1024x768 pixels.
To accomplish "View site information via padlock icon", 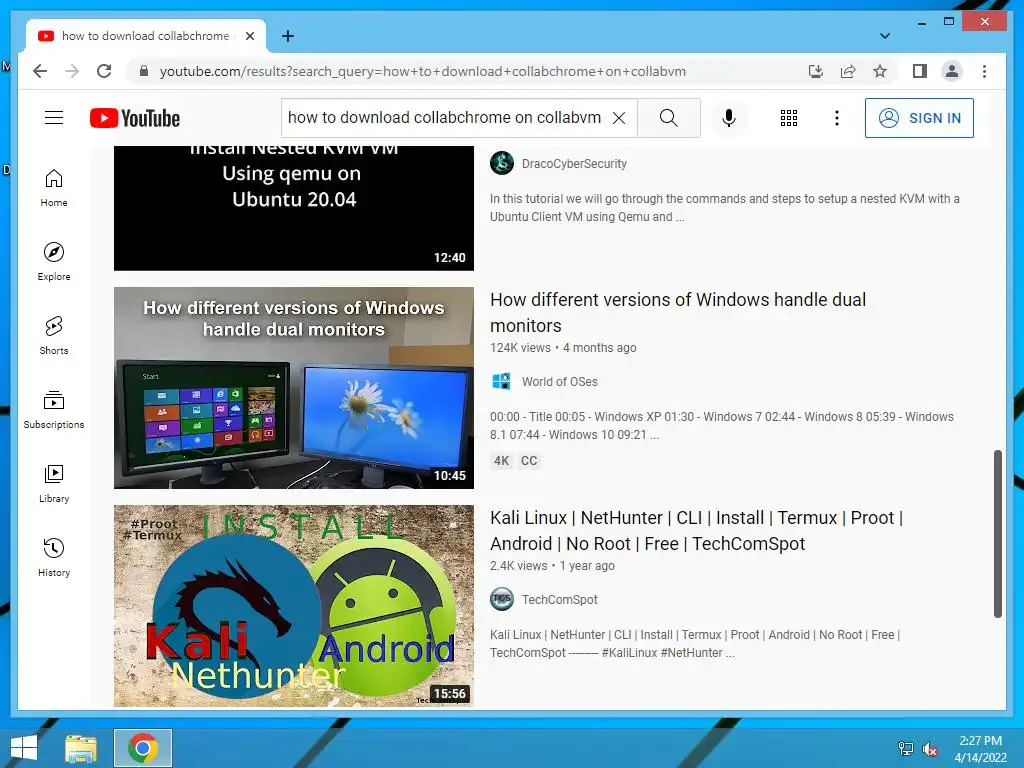I will click(144, 71).
